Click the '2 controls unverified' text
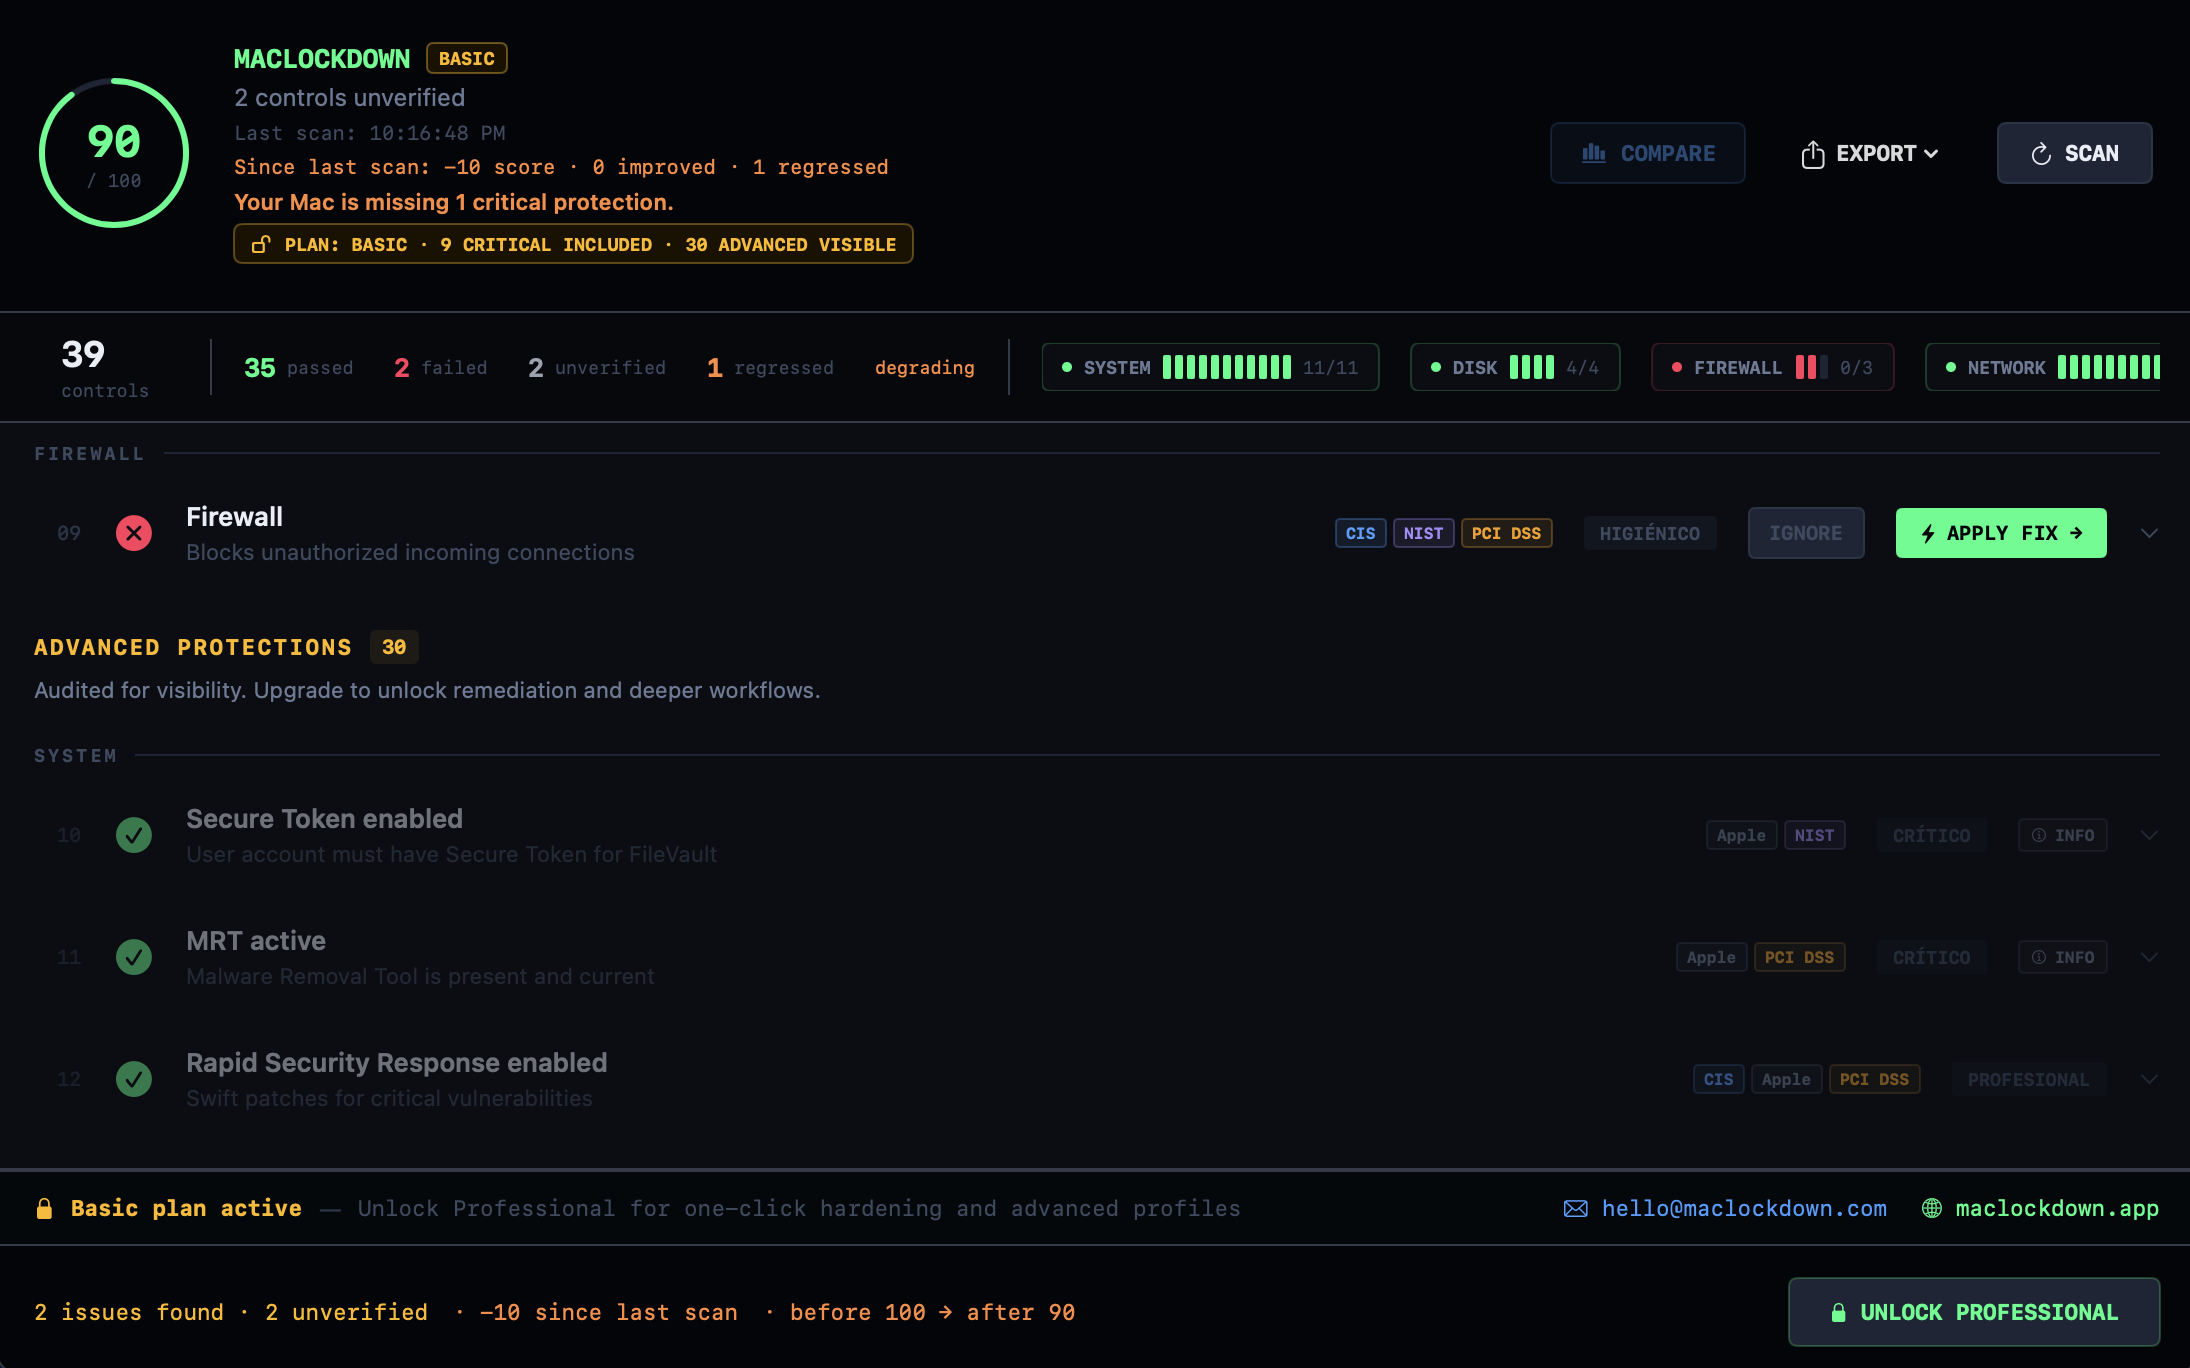 349,97
